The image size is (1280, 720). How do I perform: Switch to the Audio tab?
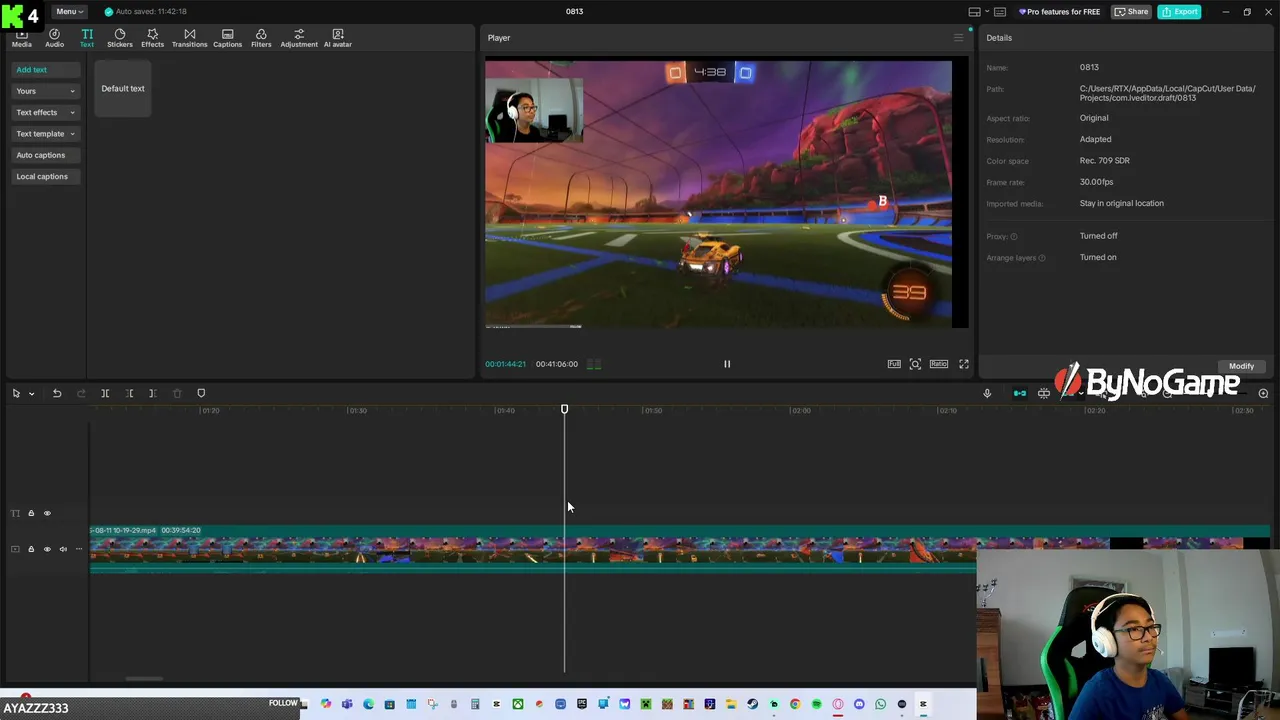(54, 38)
